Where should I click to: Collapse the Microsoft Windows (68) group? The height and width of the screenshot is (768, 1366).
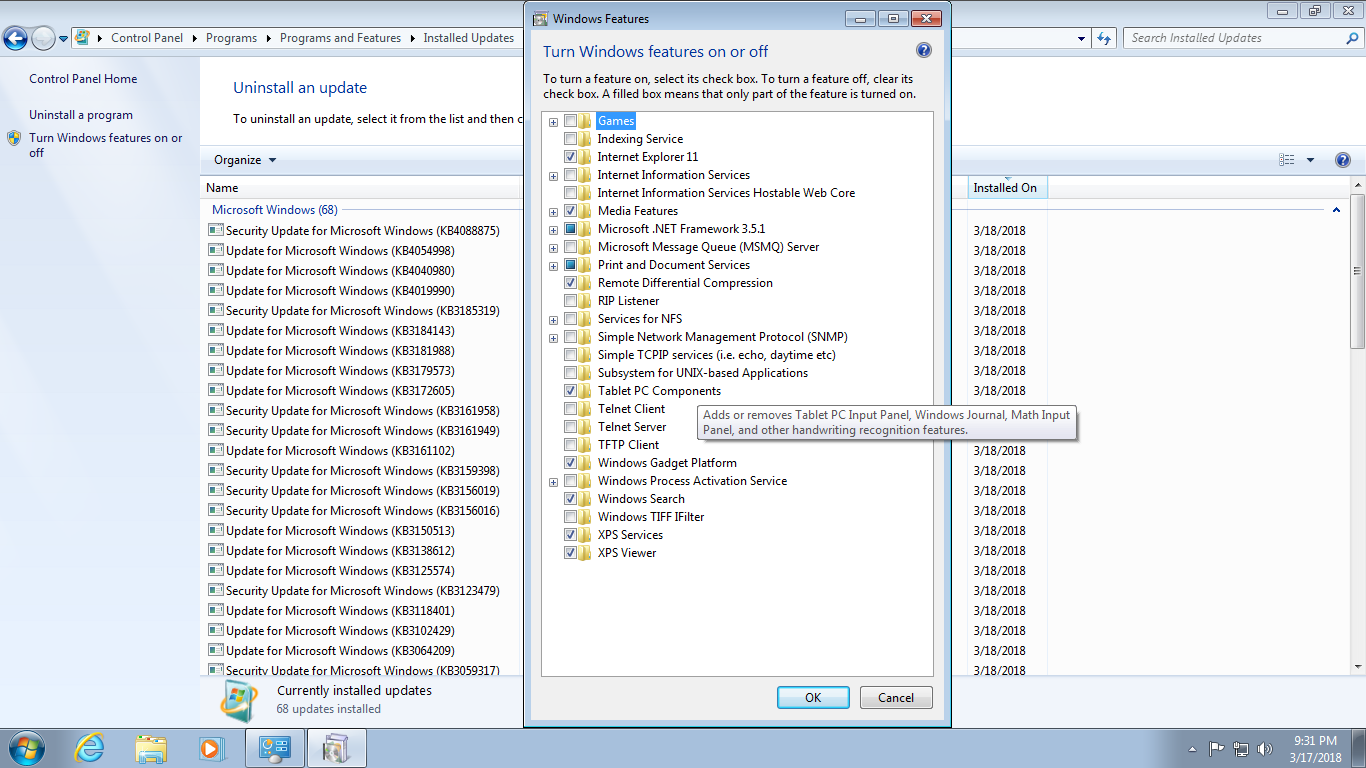coord(1336,210)
